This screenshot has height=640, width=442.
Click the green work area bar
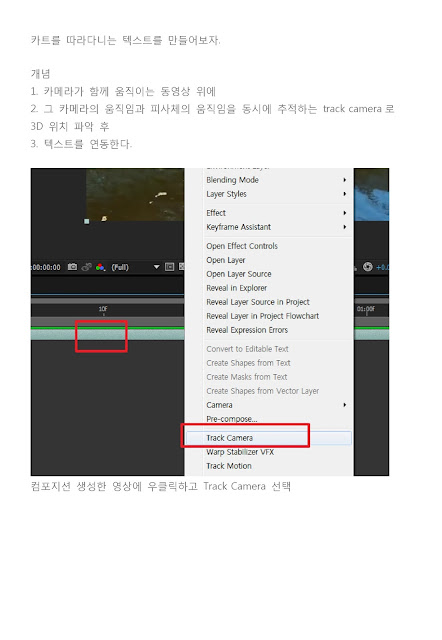(x=107, y=328)
